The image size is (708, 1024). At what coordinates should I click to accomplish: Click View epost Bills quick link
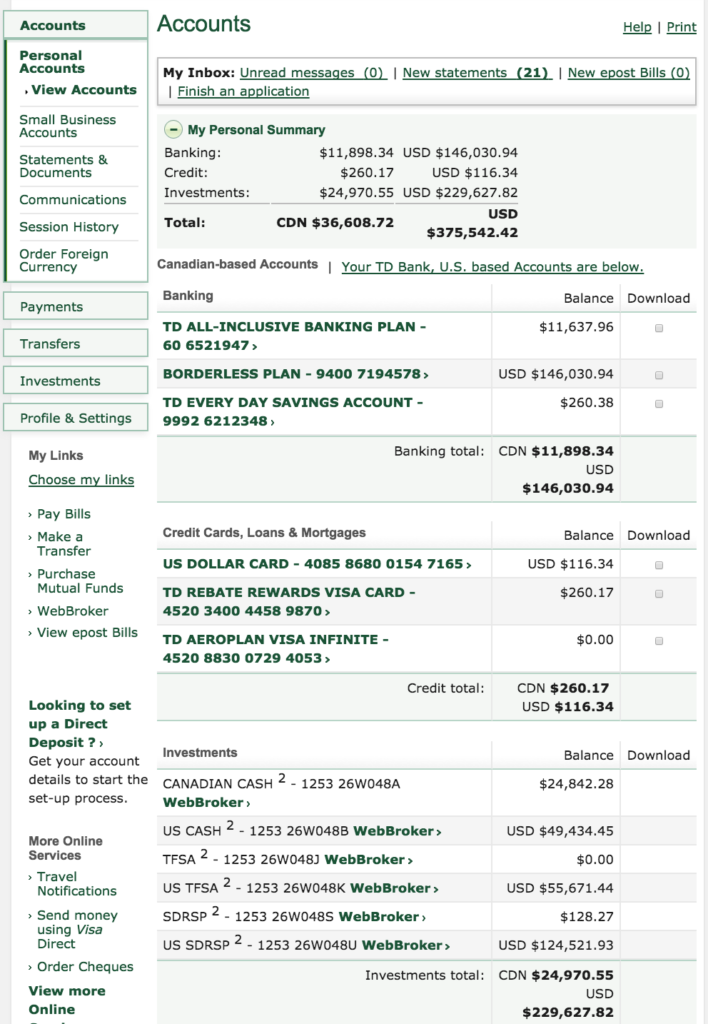point(87,632)
